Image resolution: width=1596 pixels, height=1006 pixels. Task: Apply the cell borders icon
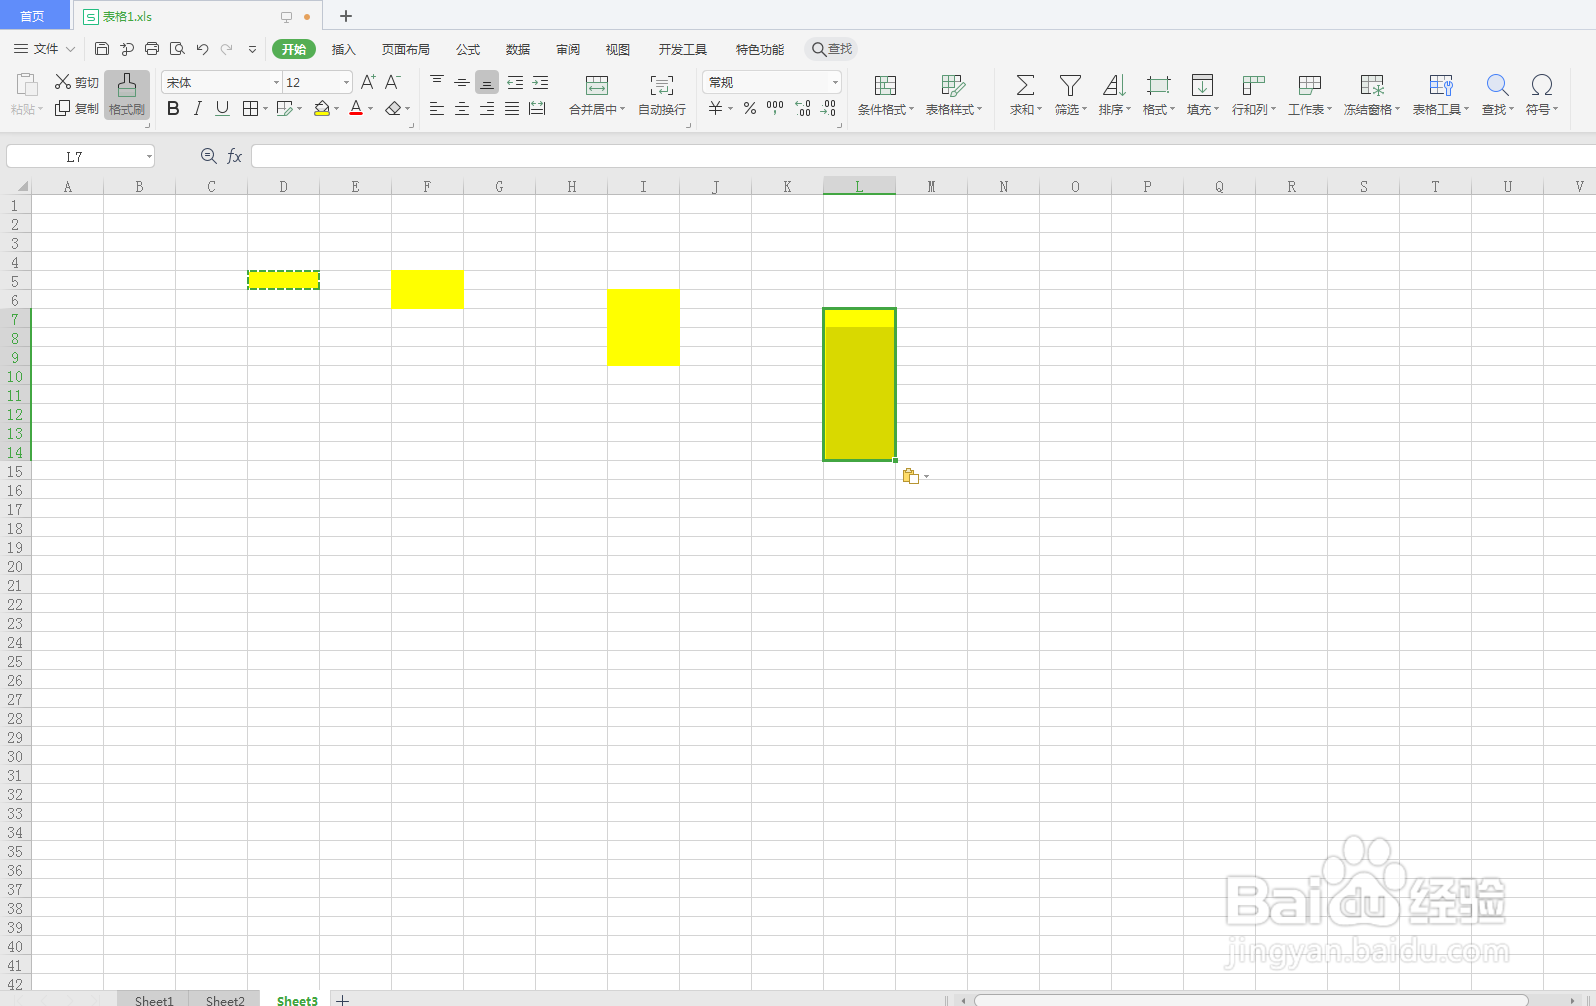(250, 108)
